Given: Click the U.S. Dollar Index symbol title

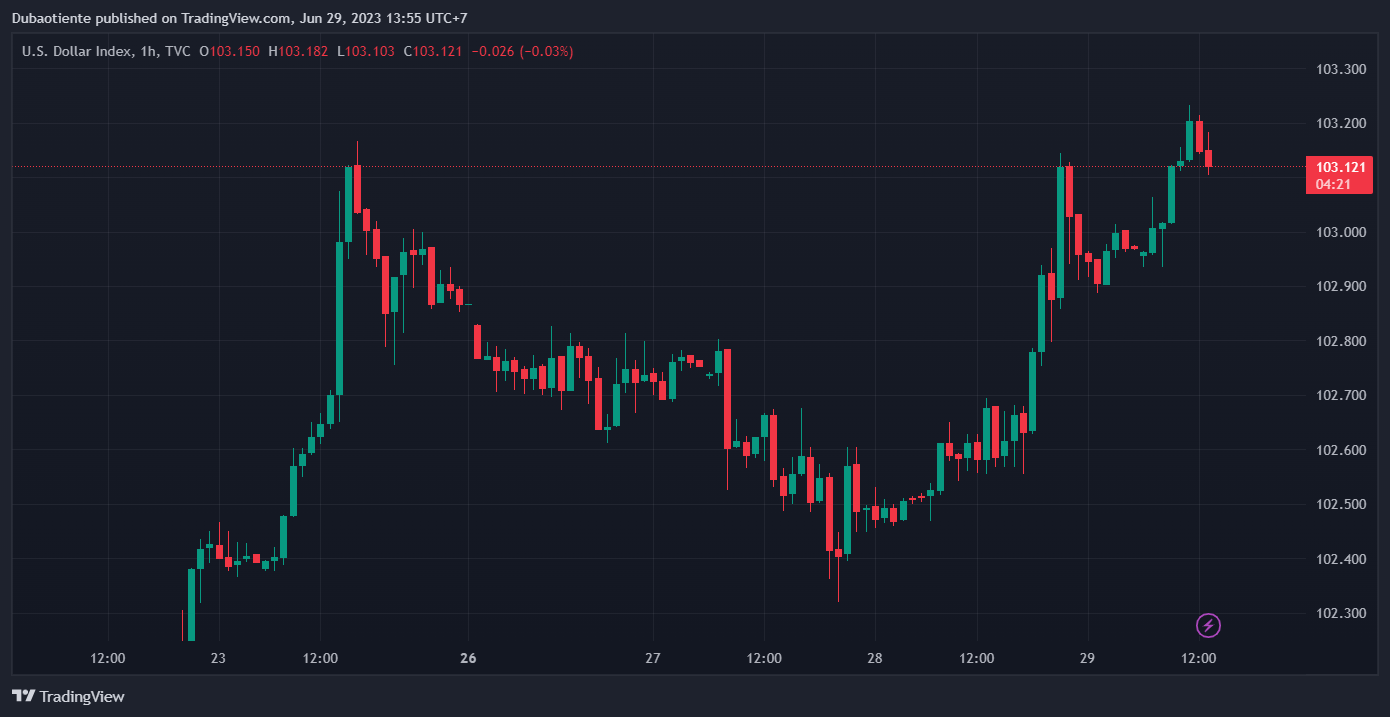Looking at the screenshot, I should coord(77,51).
